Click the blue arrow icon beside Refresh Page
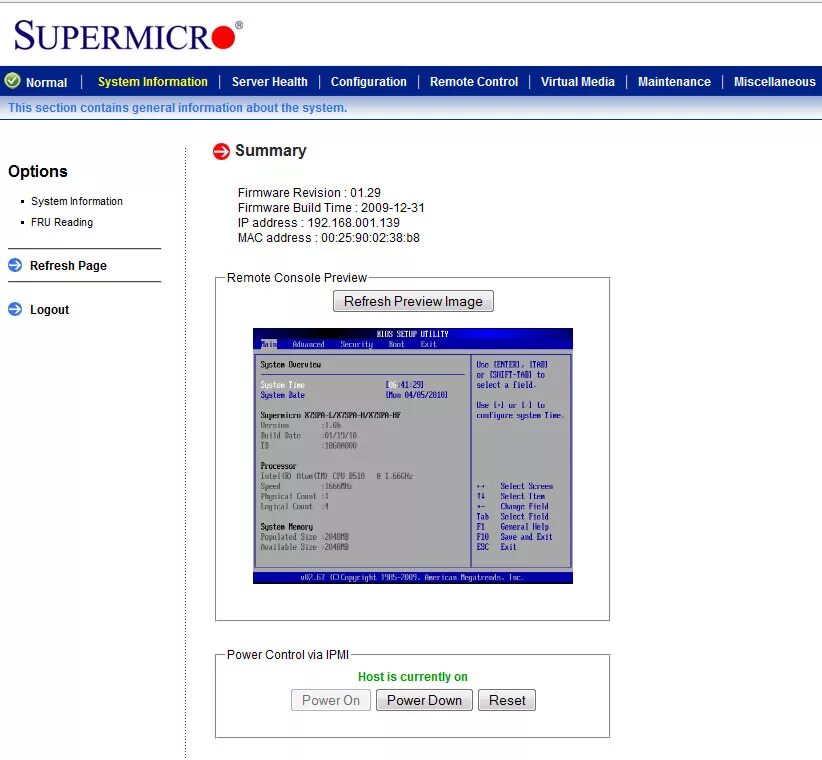The width and height of the screenshot is (822, 760). tap(15, 265)
